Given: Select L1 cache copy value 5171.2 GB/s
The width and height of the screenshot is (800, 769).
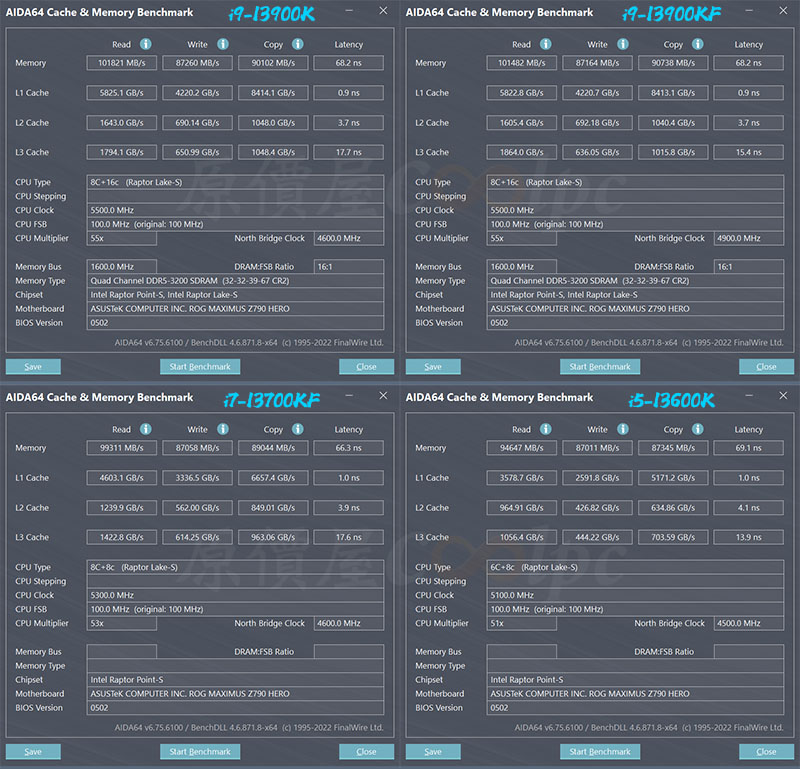Looking at the screenshot, I should point(673,478).
